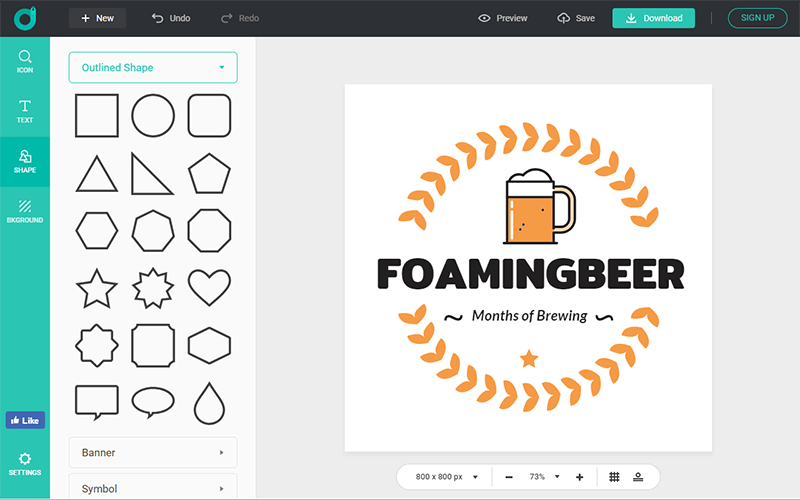Open the 73% zoom level dropdown
The height and width of the screenshot is (500, 800).
(544, 477)
